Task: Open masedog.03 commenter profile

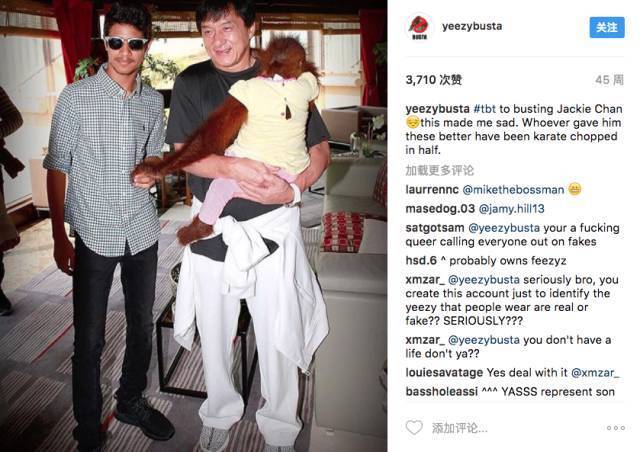Action: click(x=440, y=209)
